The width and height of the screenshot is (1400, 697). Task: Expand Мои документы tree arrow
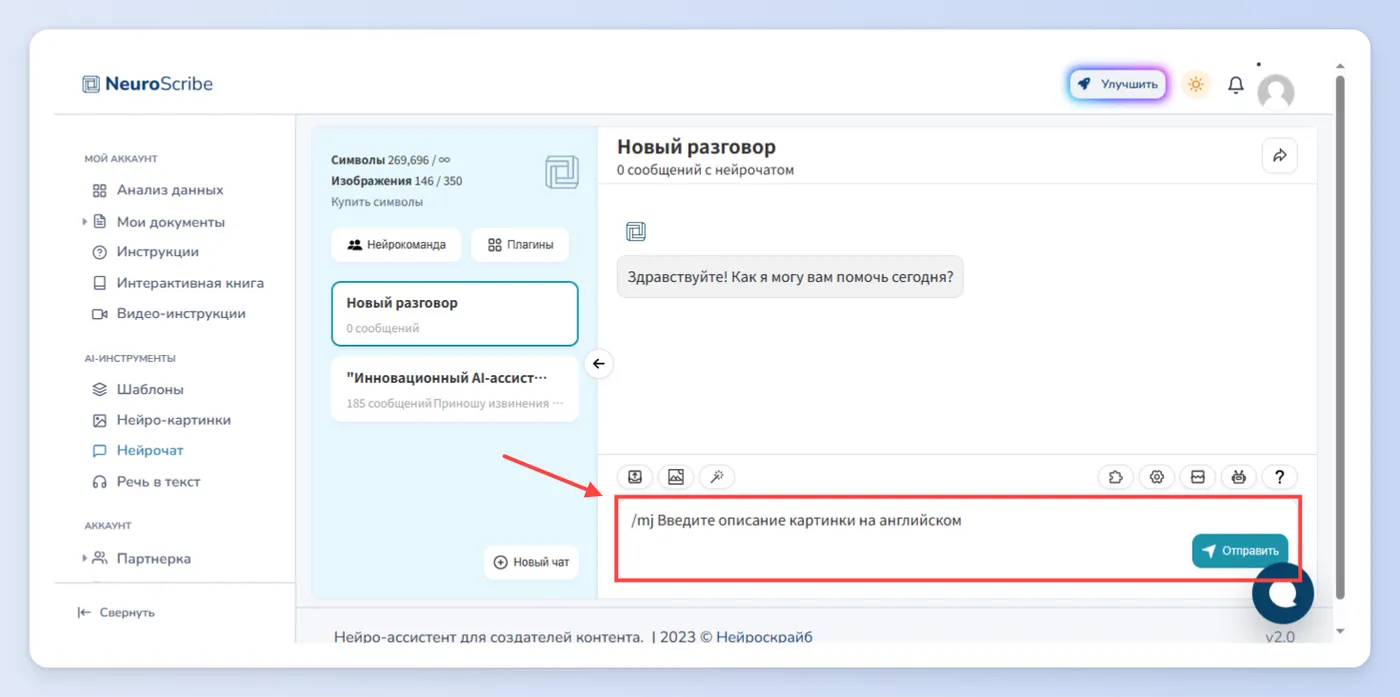(85, 222)
